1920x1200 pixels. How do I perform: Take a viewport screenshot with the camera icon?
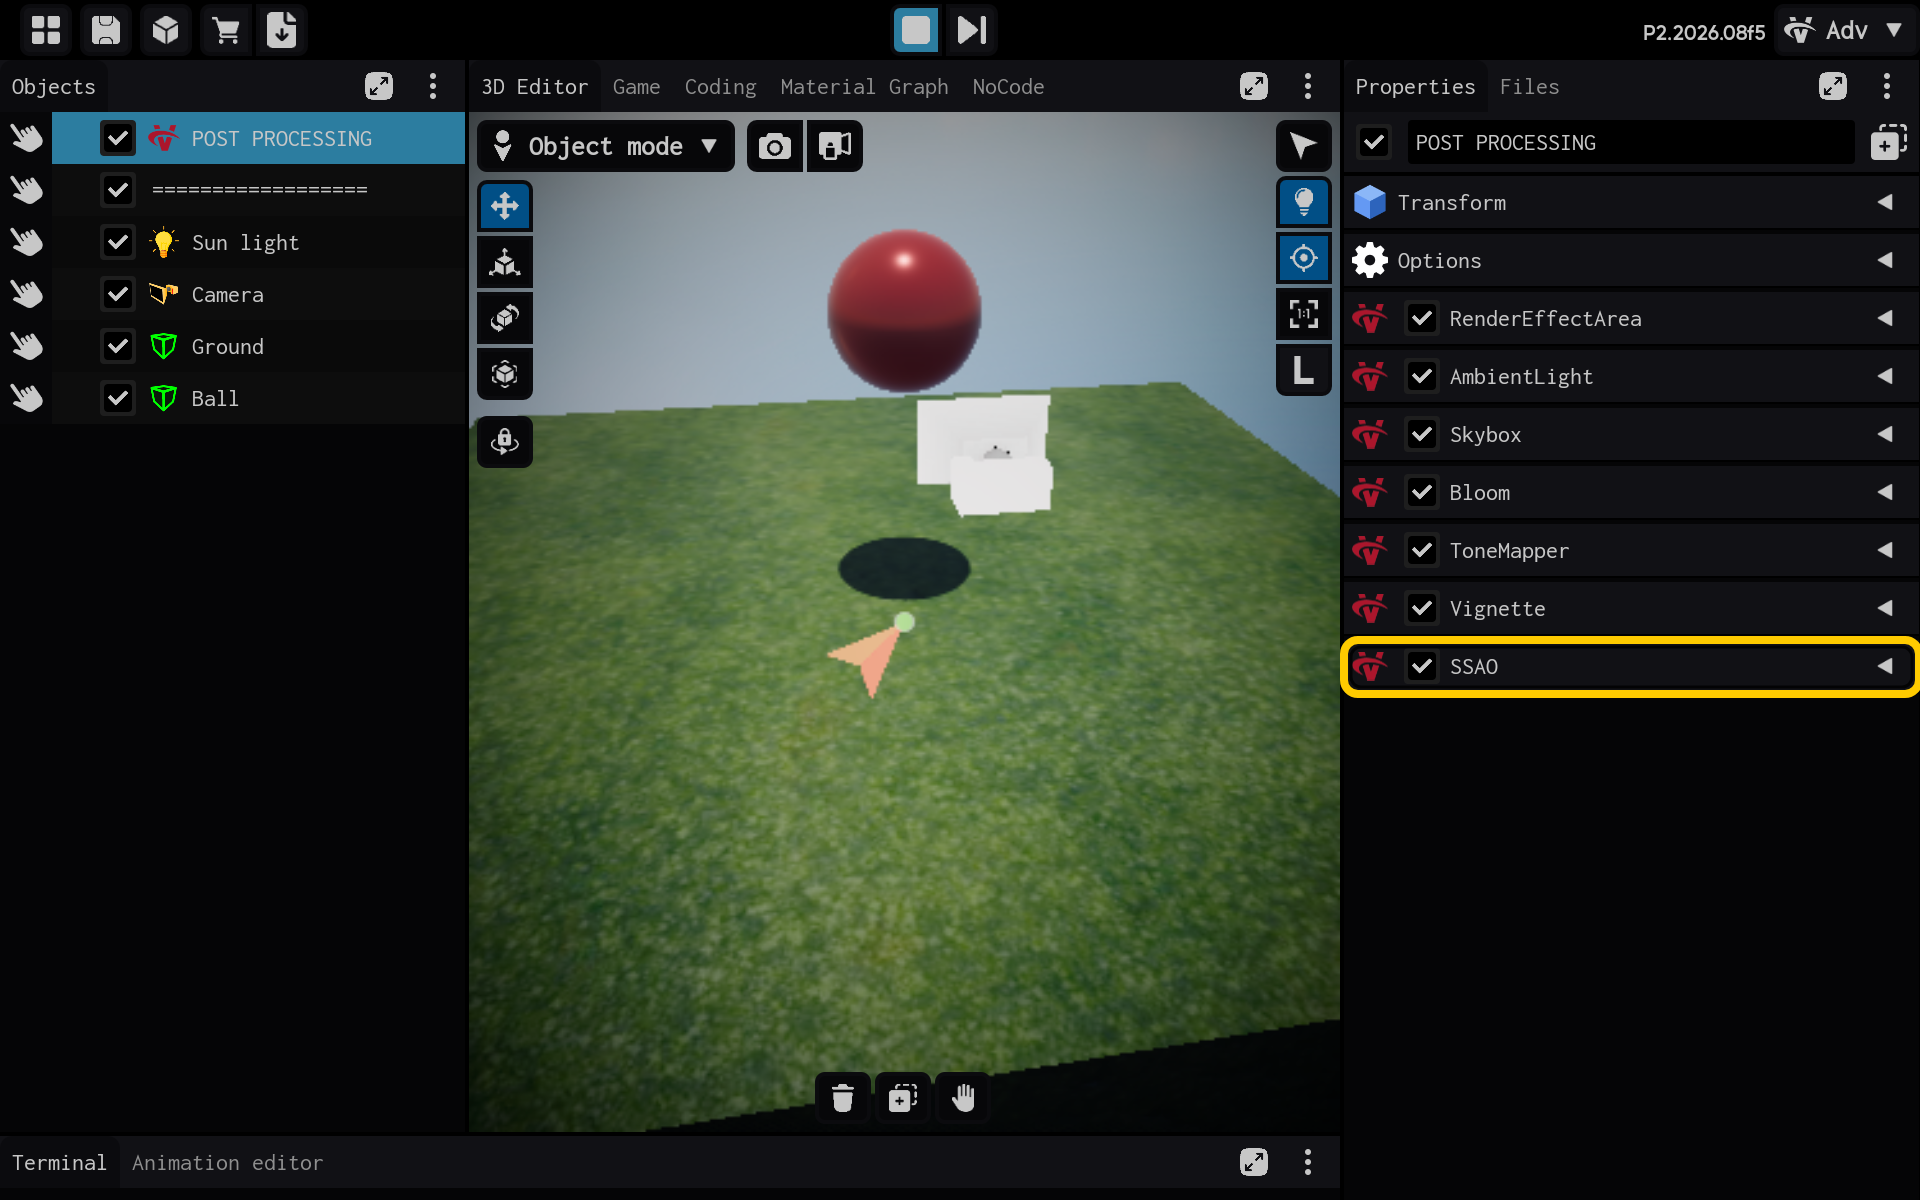coord(775,147)
